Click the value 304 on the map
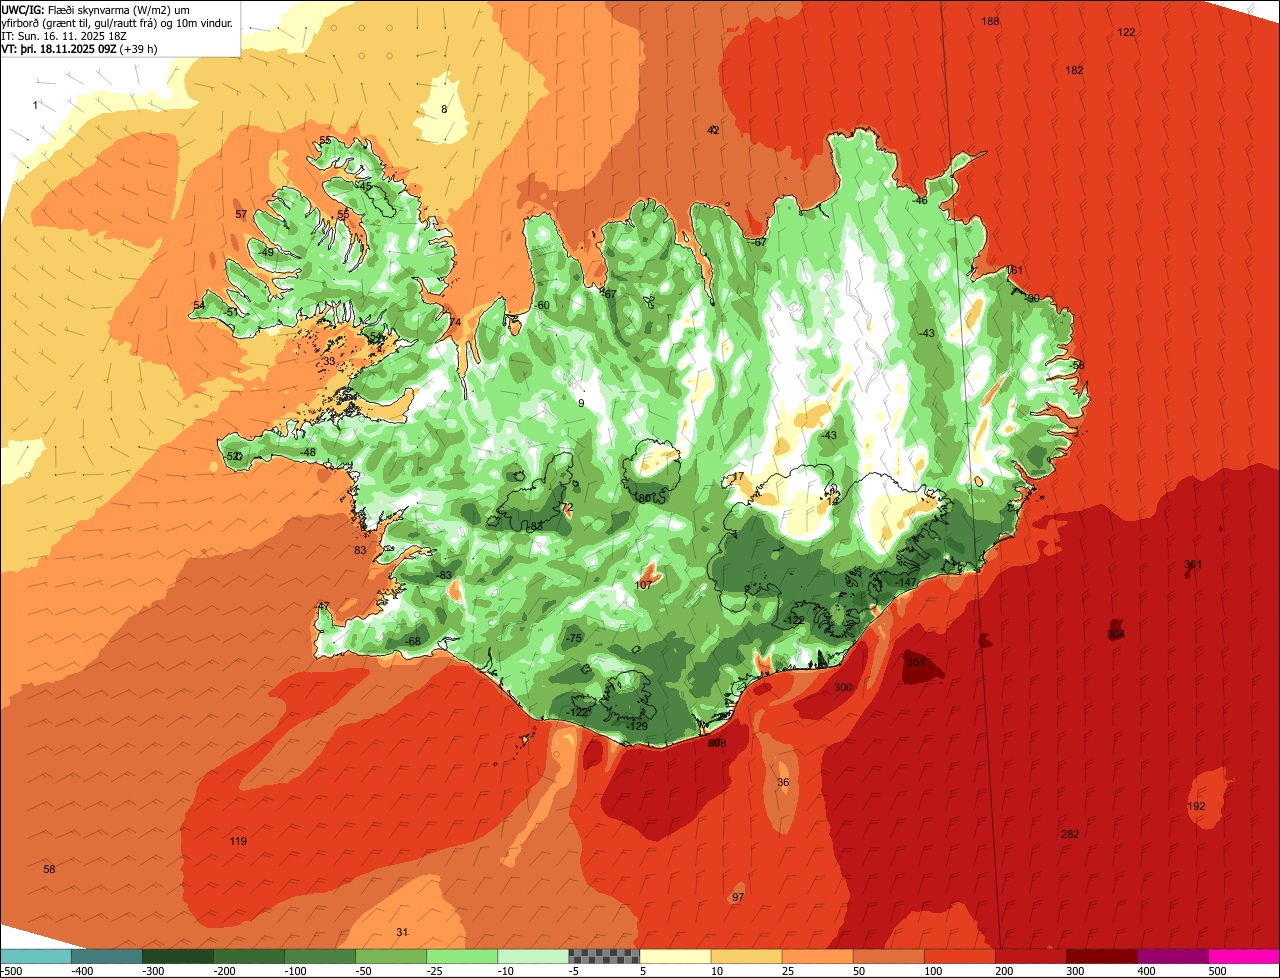 [x=1116, y=634]
